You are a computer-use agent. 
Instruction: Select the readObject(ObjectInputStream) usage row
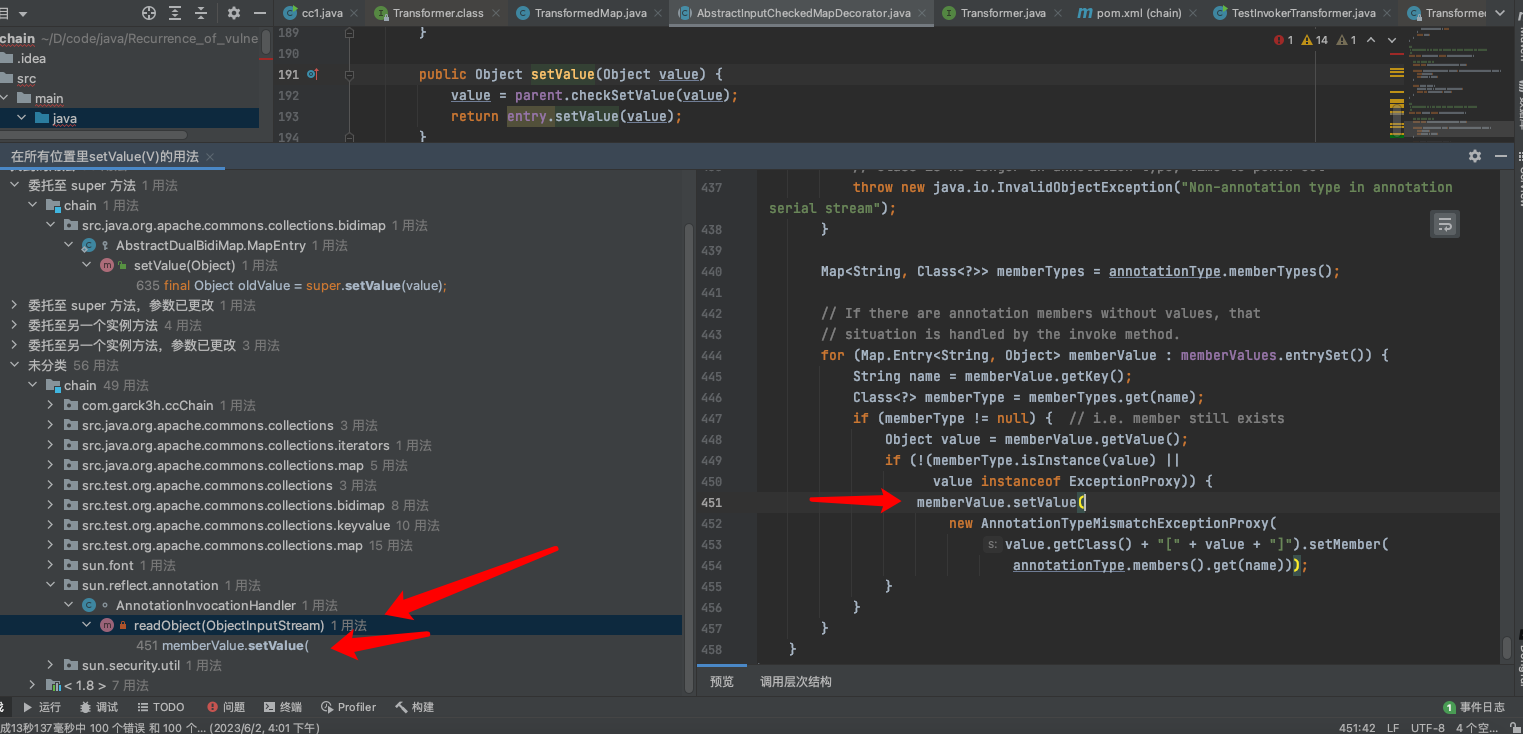click(340, 625)
